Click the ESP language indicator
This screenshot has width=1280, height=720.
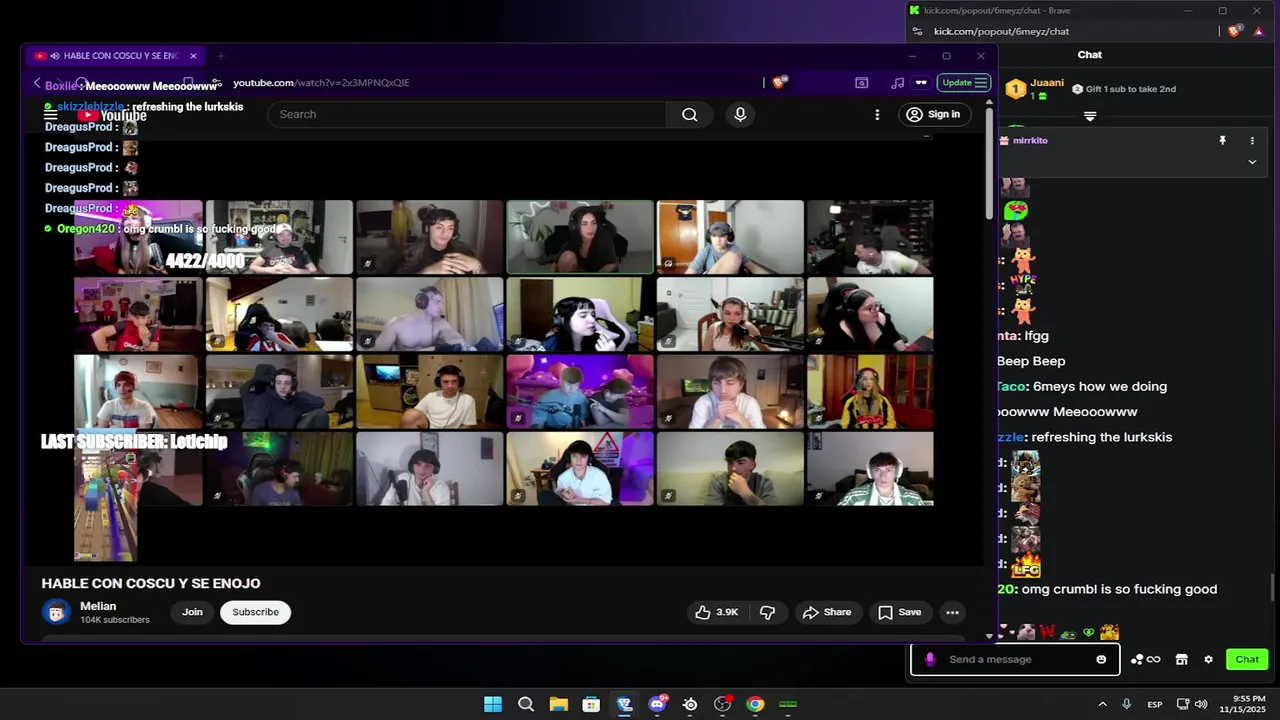[1155, 704]
